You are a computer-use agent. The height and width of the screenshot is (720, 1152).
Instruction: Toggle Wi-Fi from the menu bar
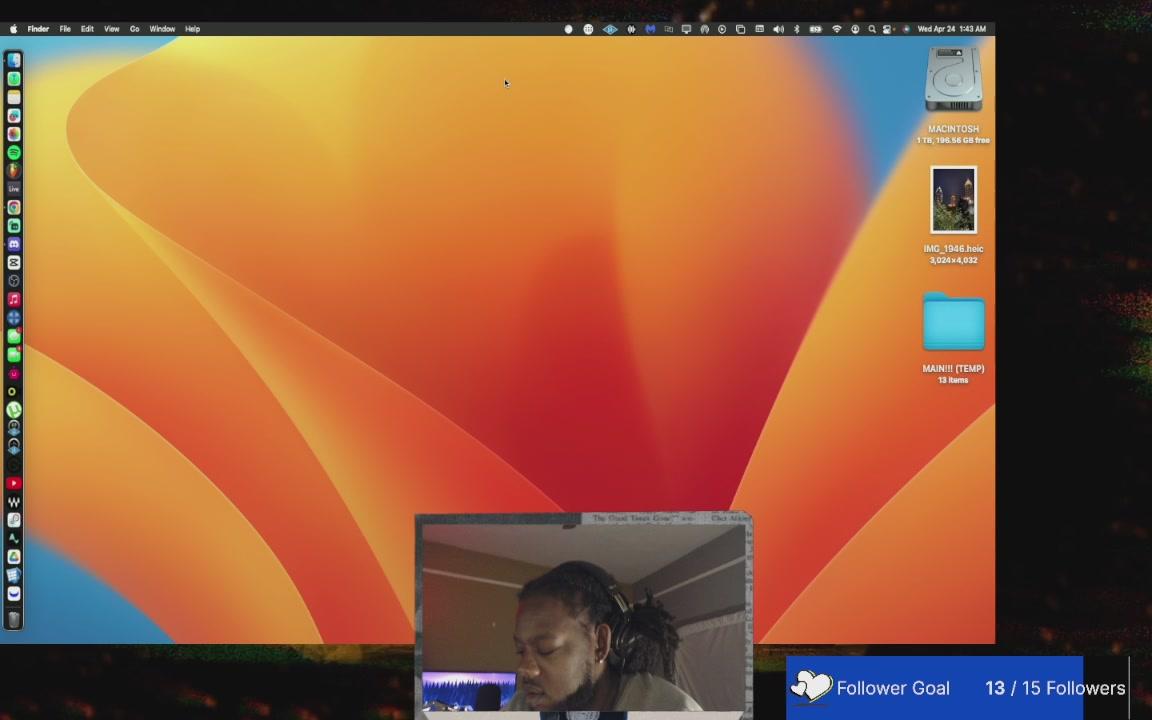coord(837,29)
